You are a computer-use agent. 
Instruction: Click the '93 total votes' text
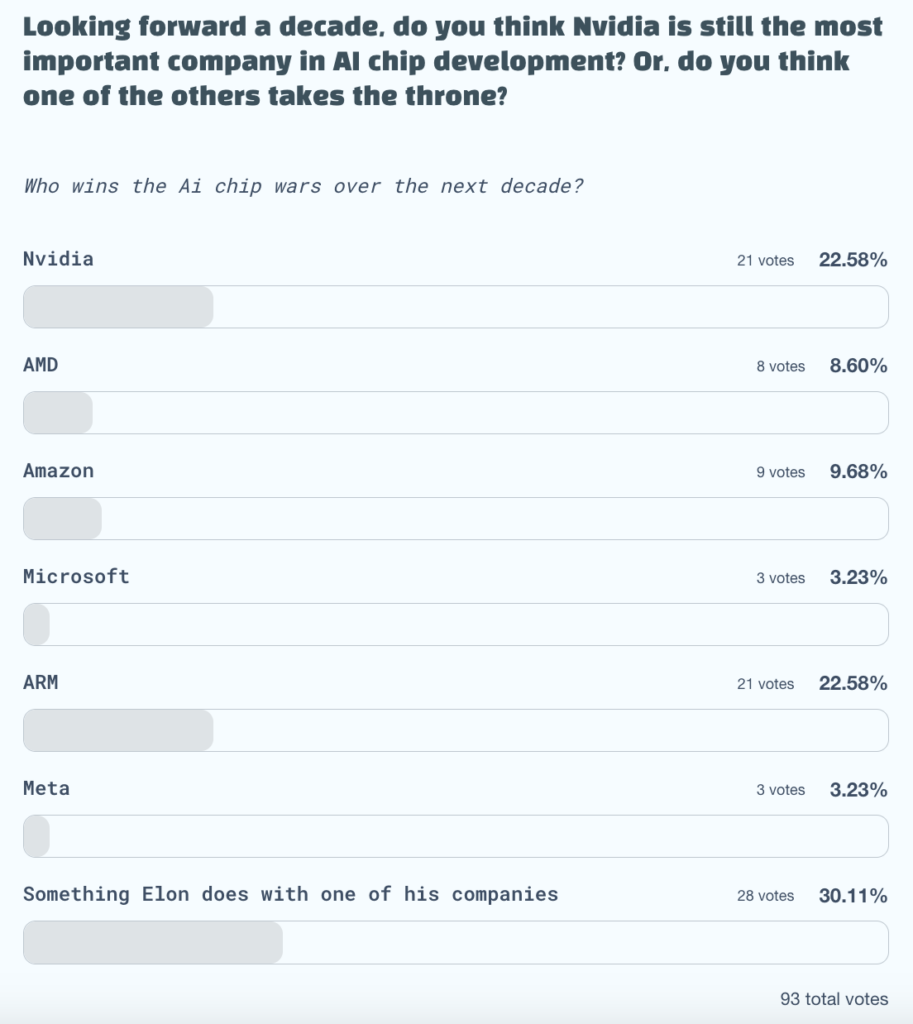click(833, 999)
